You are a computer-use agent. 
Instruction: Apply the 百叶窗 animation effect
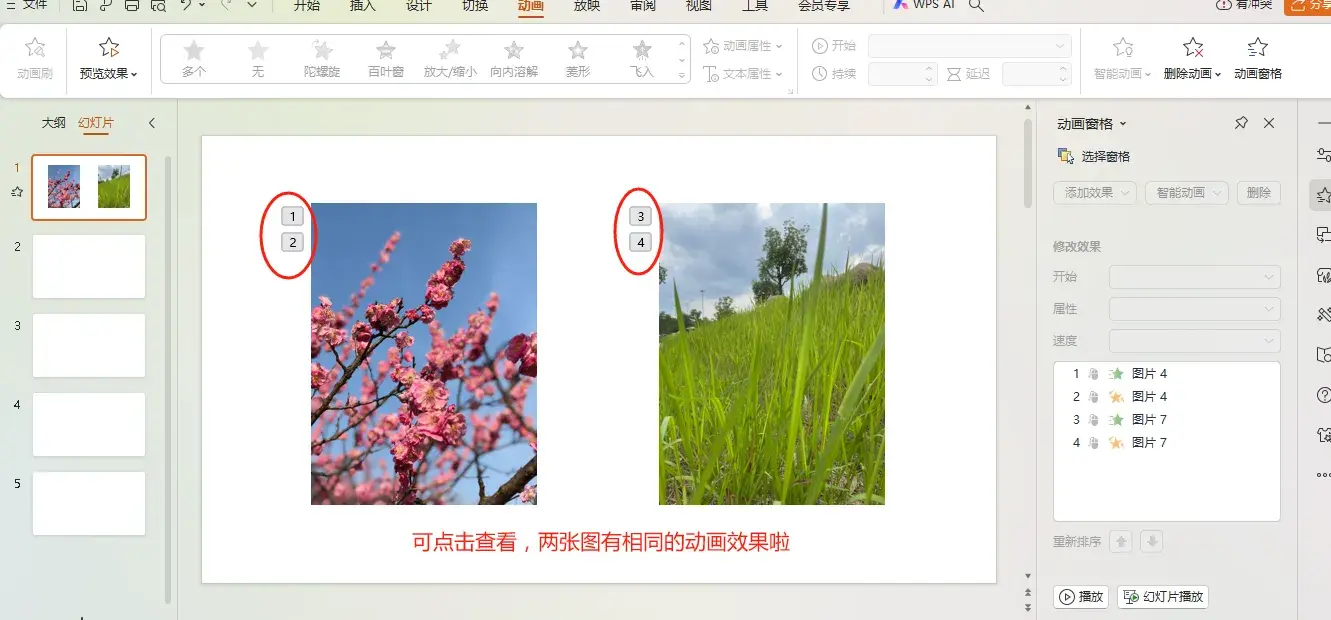coord(385,55)
